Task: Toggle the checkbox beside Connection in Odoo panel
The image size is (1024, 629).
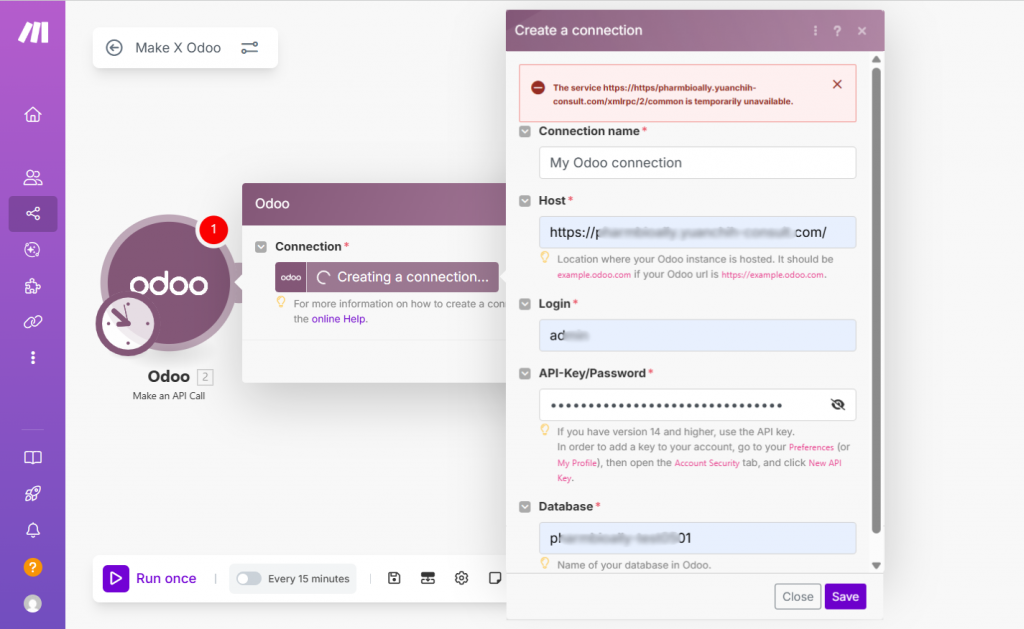Action: [x=261, y=247]
